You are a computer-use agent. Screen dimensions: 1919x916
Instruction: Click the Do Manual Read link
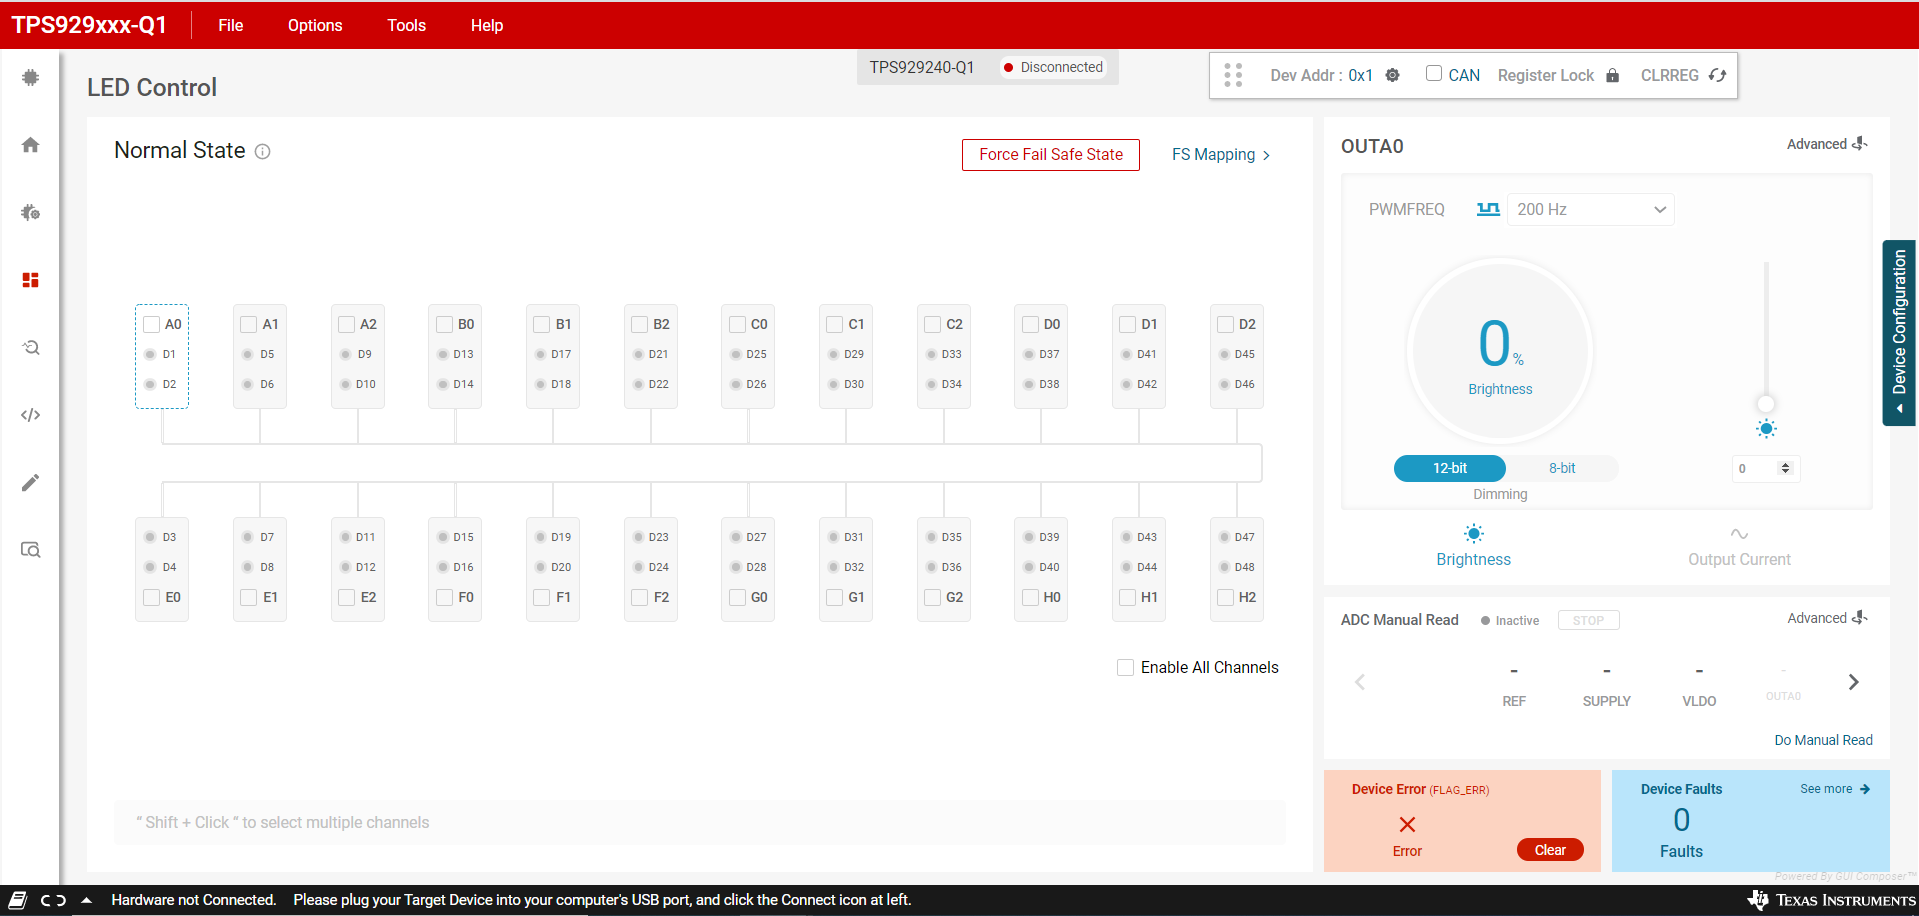click(x=1822, y=740)
